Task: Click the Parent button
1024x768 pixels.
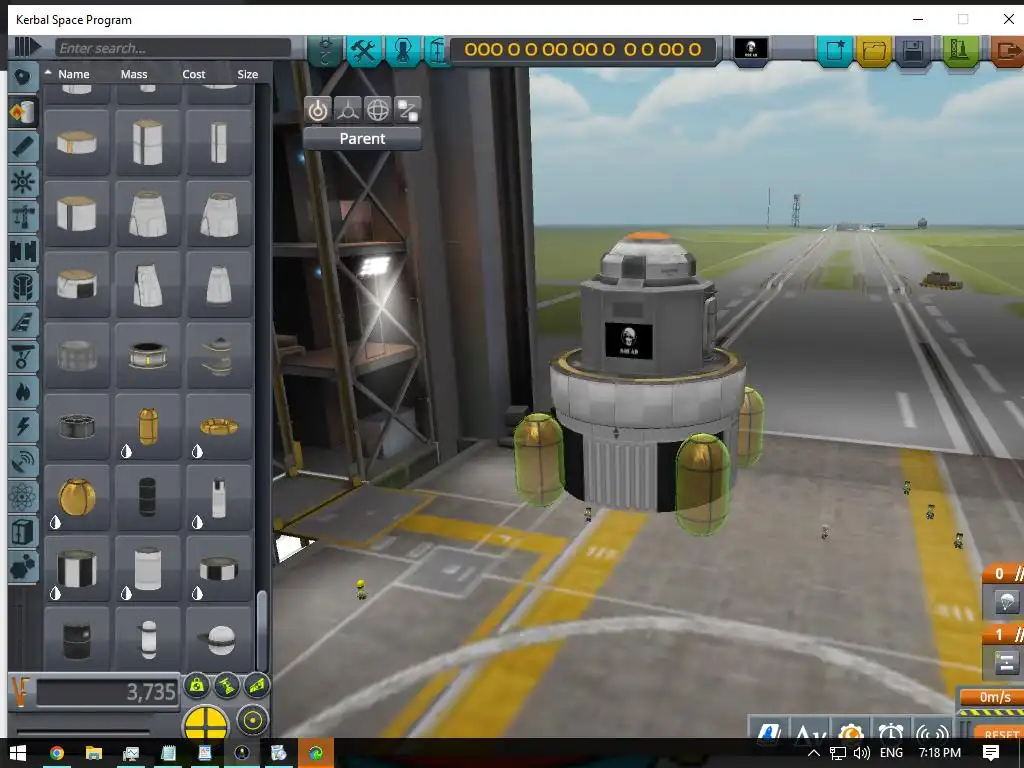Action: 362,138
